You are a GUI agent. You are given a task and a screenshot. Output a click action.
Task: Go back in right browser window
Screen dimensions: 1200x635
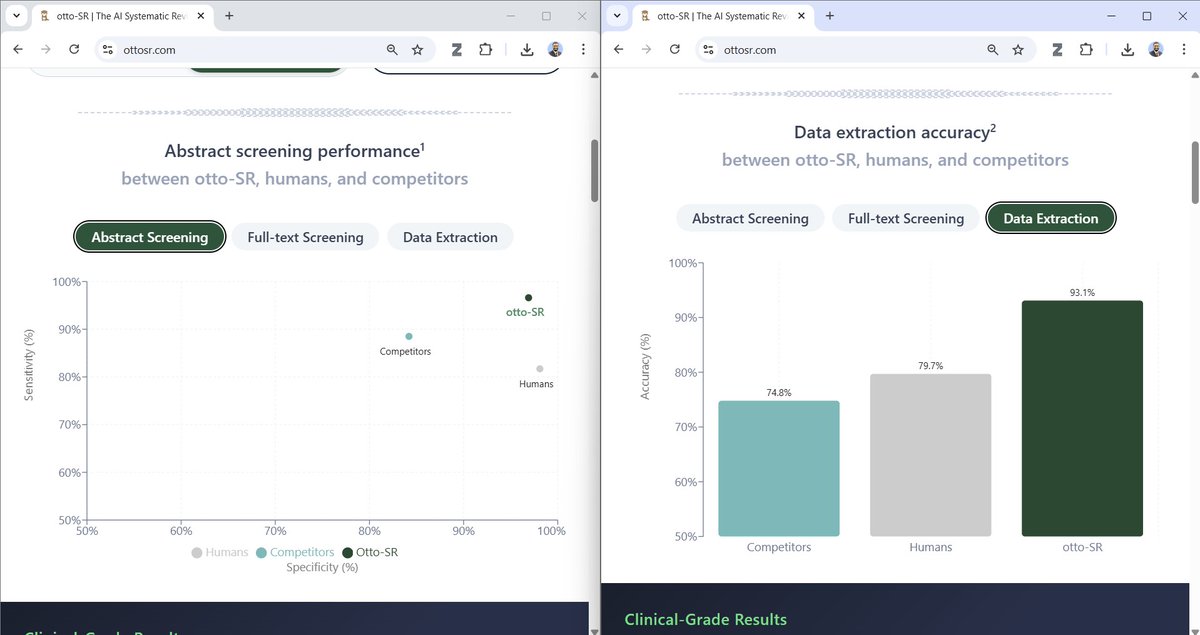coord(618,50)
